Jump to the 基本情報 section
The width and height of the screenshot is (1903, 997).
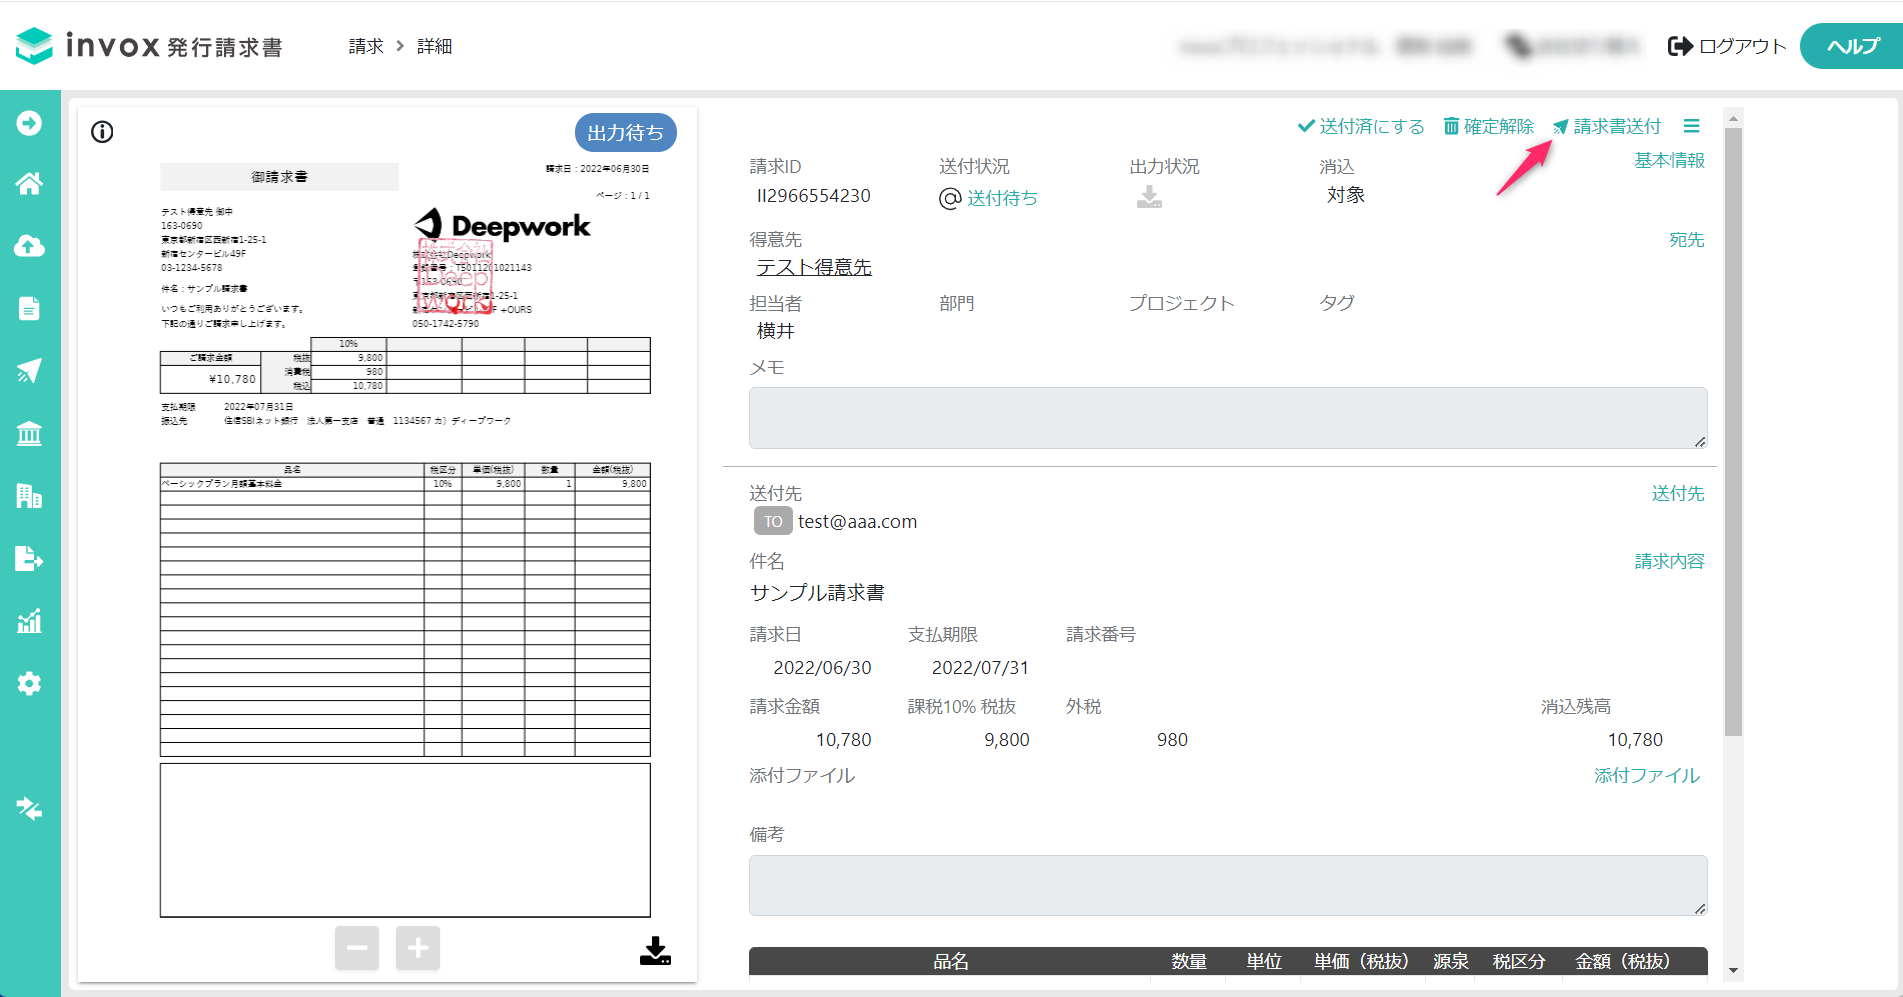click(x=1669, y=160)
